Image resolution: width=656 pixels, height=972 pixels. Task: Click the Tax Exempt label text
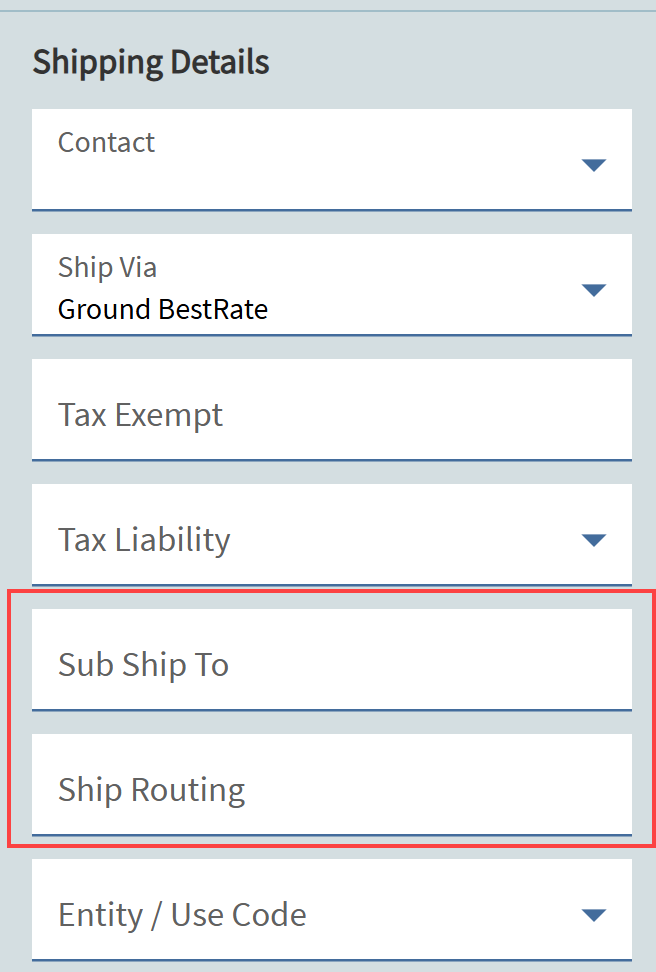point(140,414)
